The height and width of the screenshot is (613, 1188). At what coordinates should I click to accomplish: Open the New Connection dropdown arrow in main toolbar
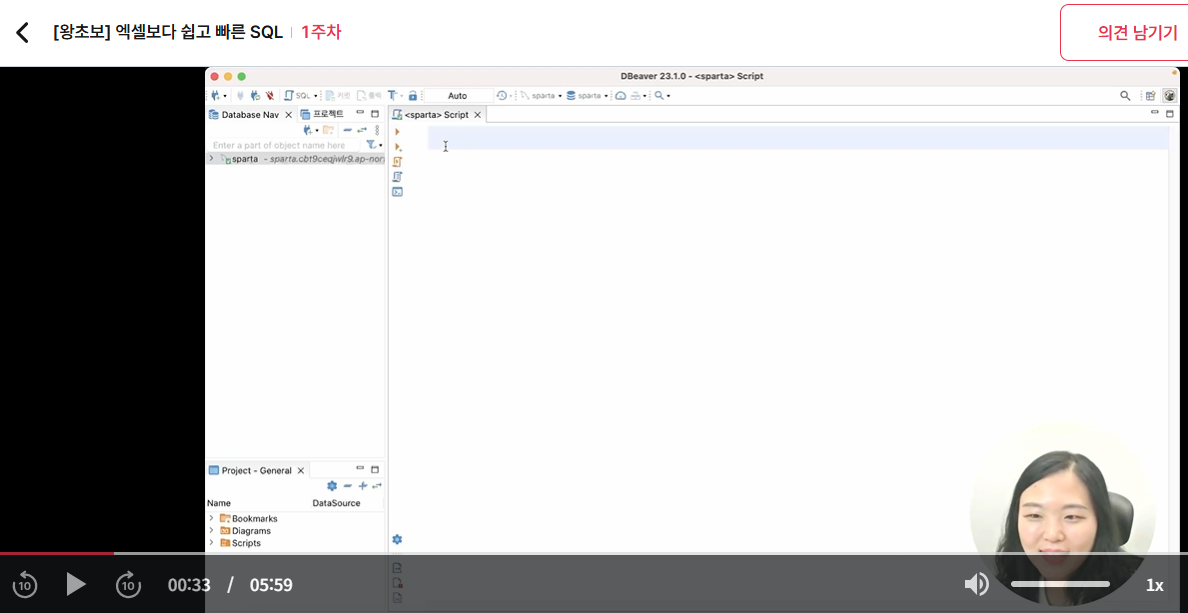(x=225, y=96)
